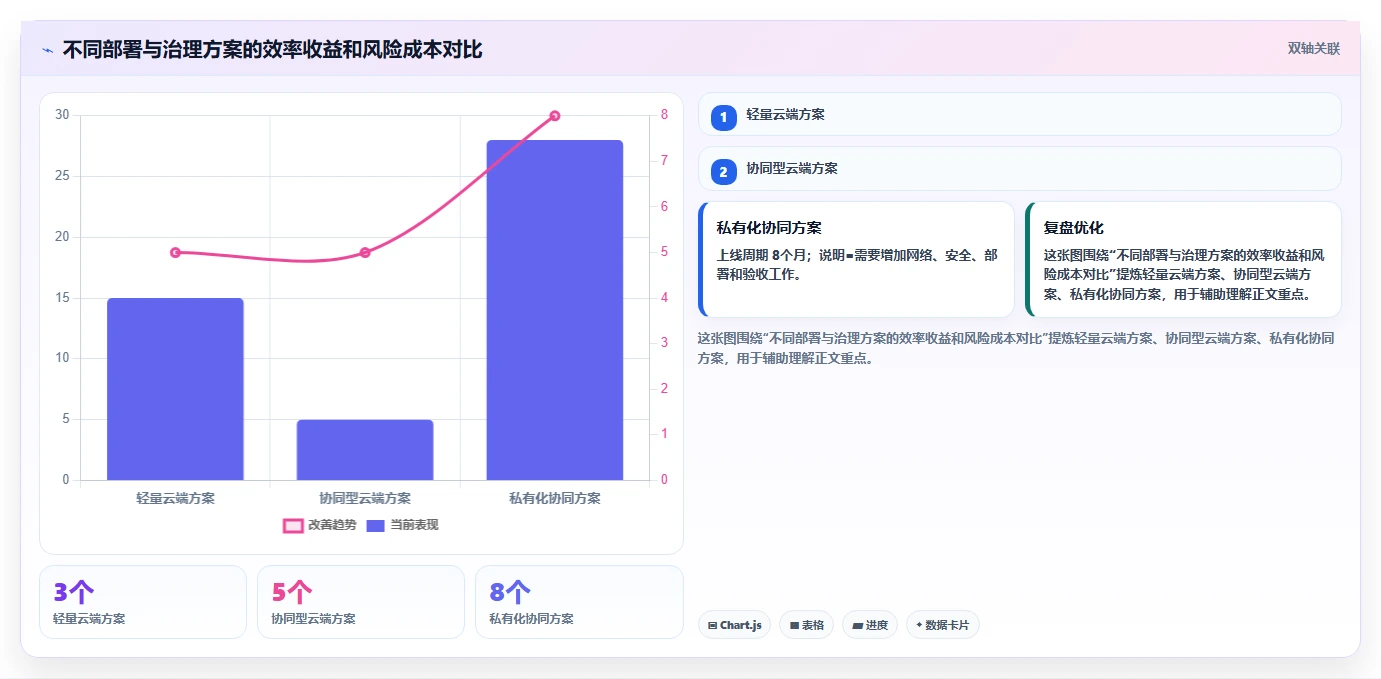Viewport: 1381px width, 679px height.
Task: Select the 5个 协同型云端方案 stat card
Action: tap(361, 602)
